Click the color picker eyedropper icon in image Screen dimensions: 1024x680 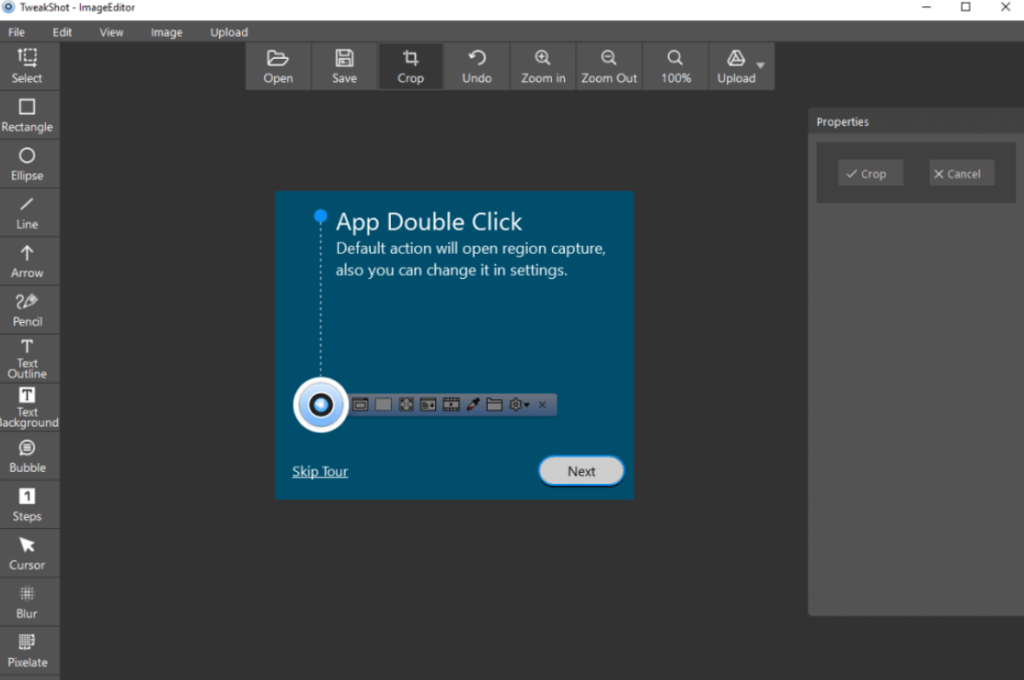pos(473,405)
